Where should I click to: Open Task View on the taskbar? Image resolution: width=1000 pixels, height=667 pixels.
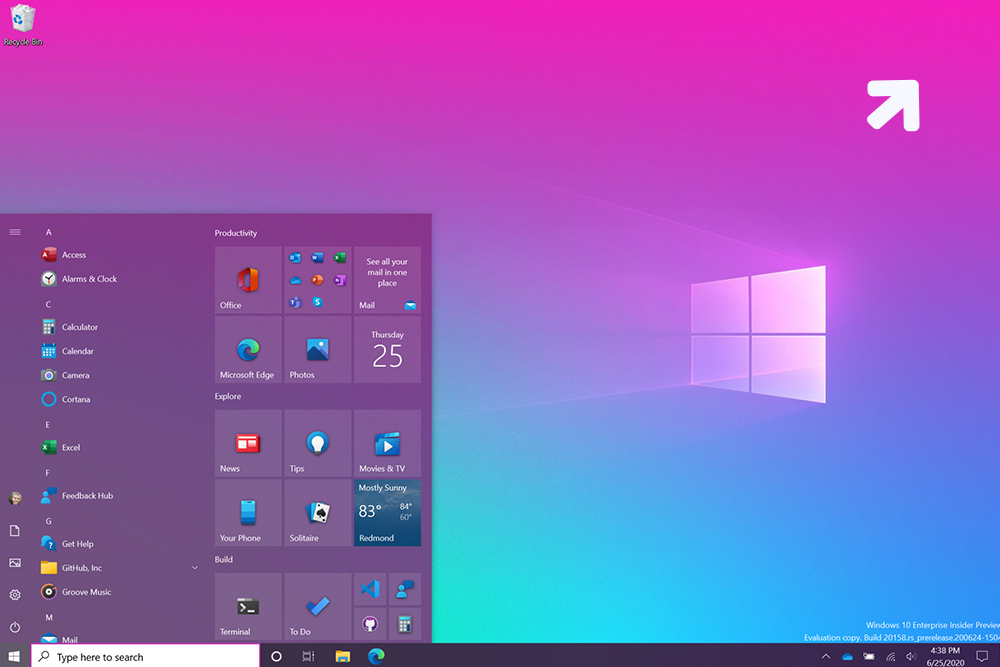point(309,656)
